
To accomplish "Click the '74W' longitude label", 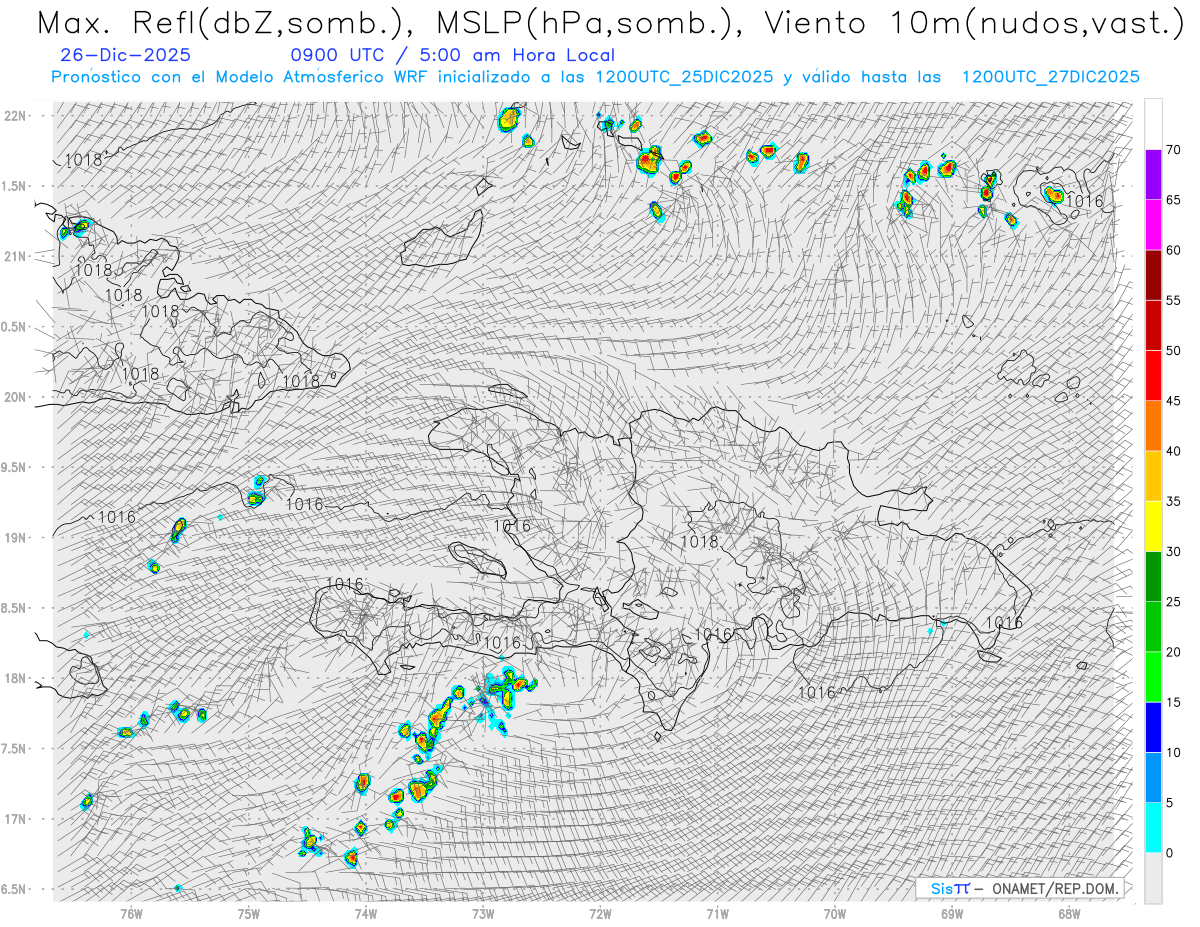I will pos(366,913).
